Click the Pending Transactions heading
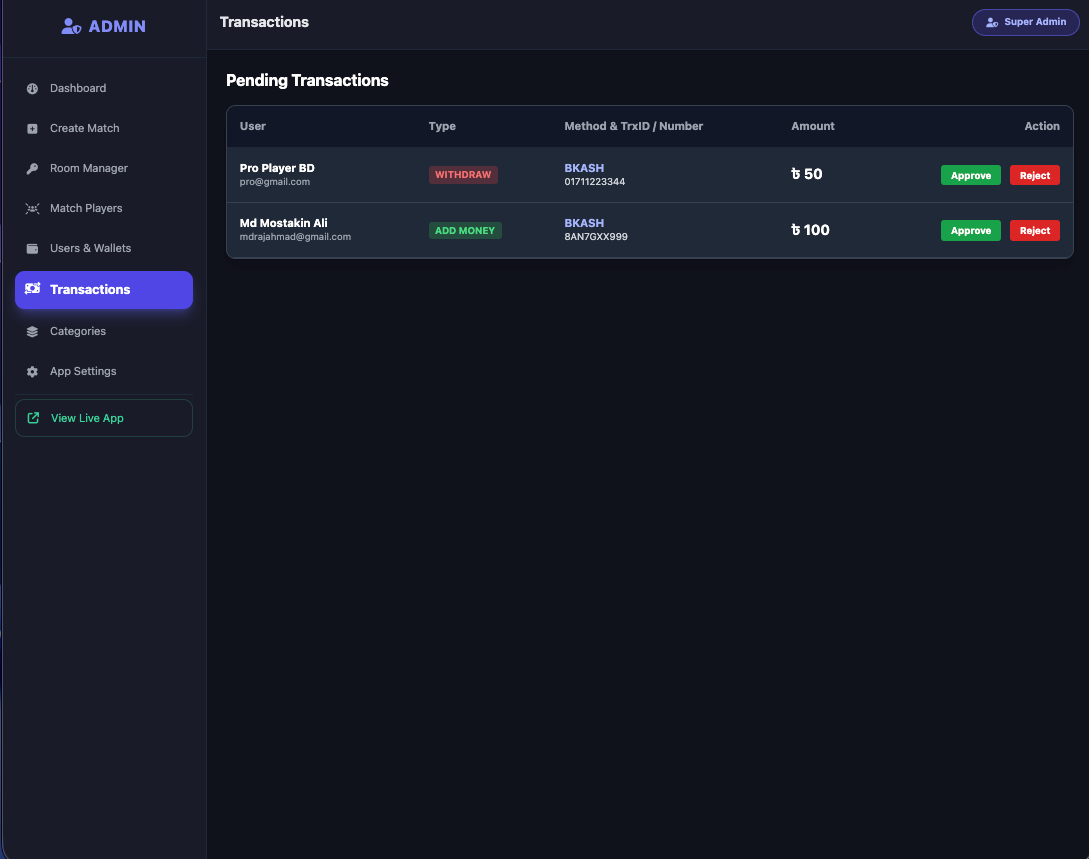The height and width of the screenshot is (859, 1089). pyautogui.click(x=307, y=81)
